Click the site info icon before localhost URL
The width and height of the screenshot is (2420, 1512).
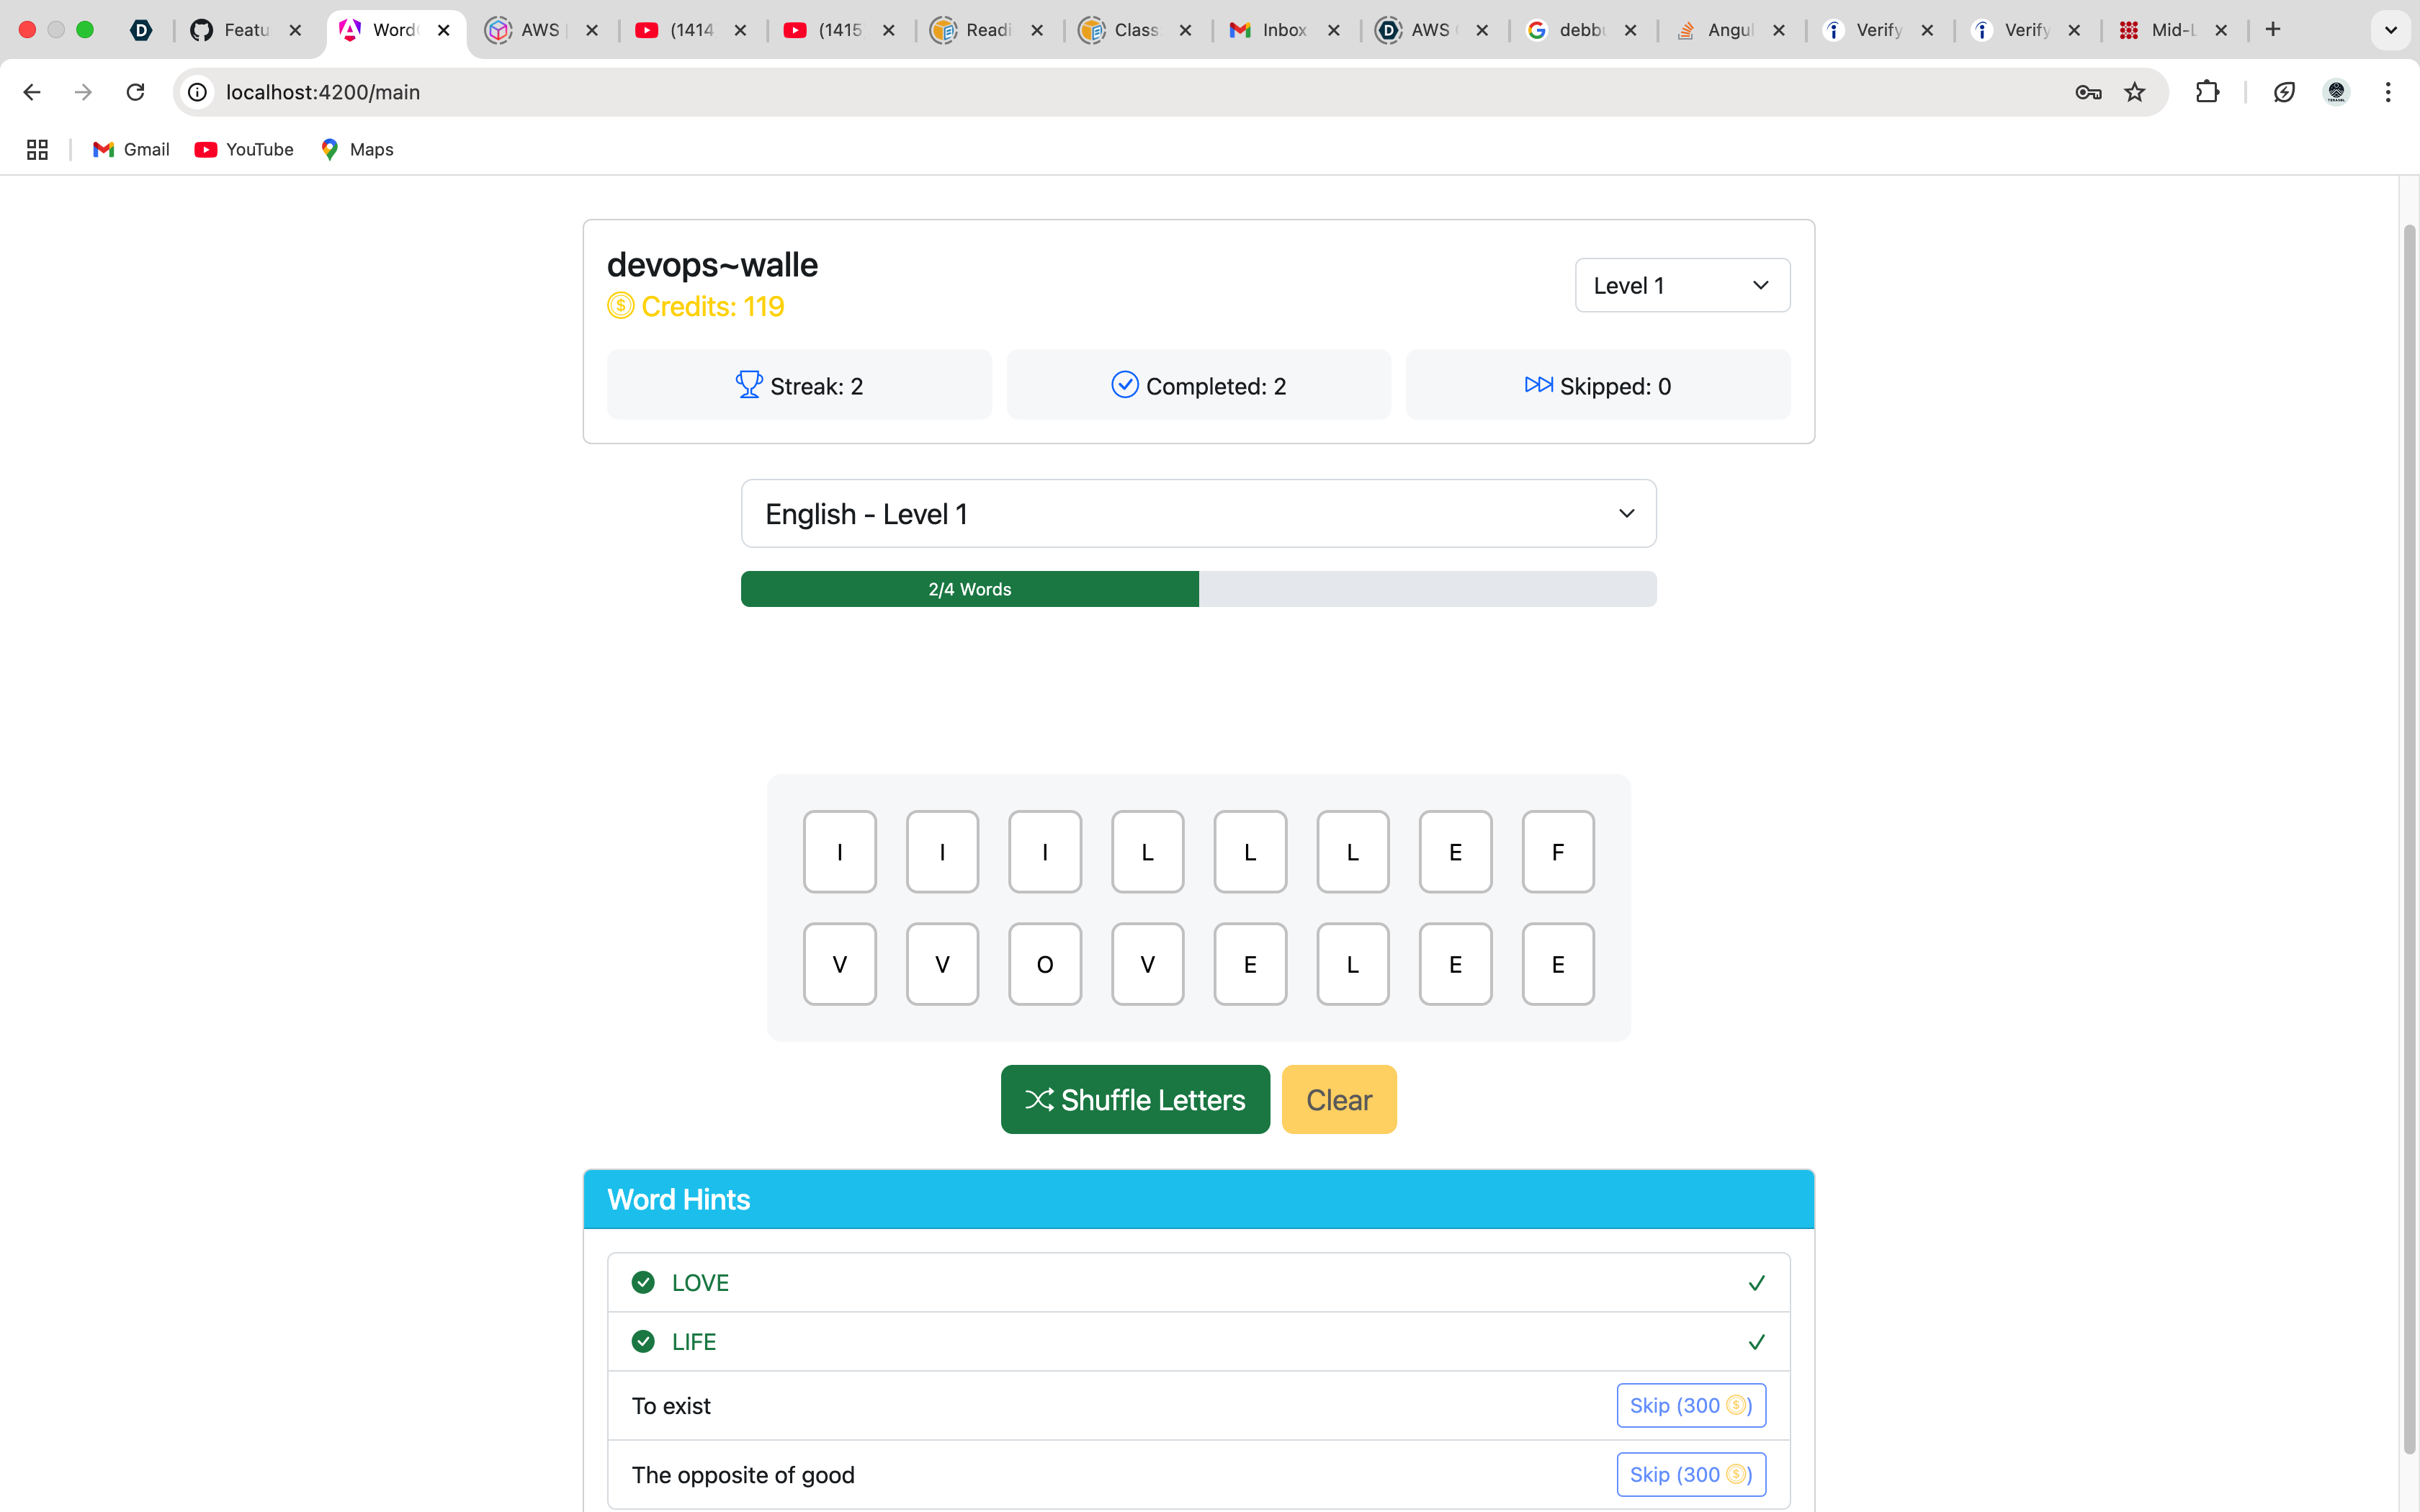198,92
